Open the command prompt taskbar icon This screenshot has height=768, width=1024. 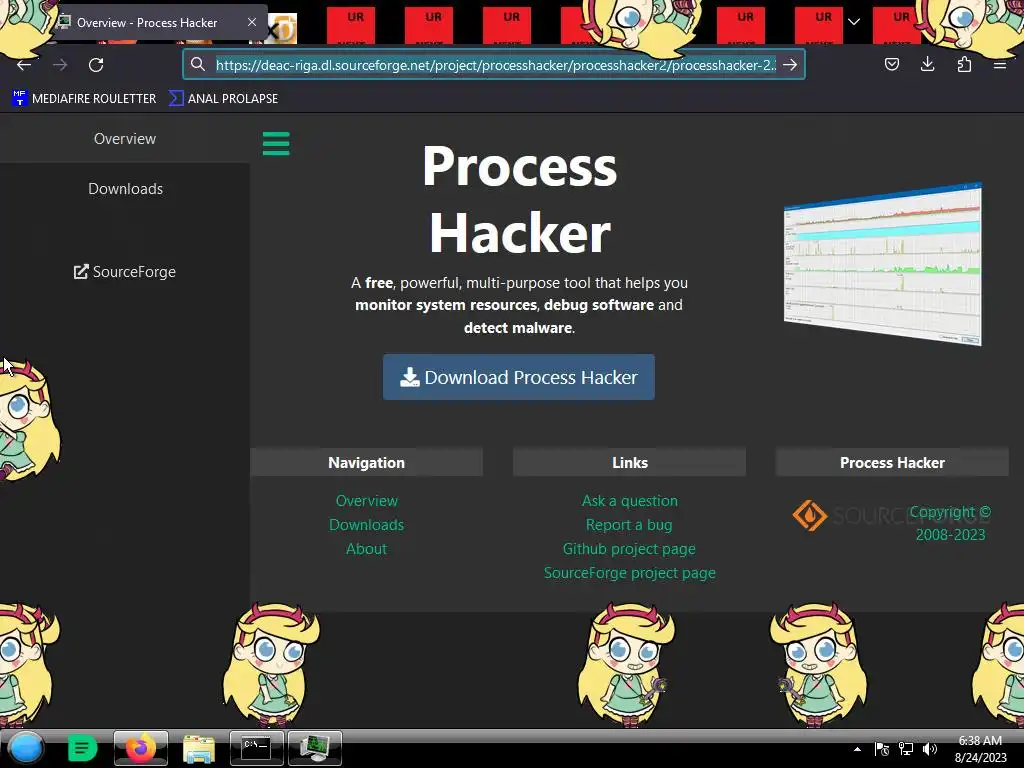click(257, 748)
